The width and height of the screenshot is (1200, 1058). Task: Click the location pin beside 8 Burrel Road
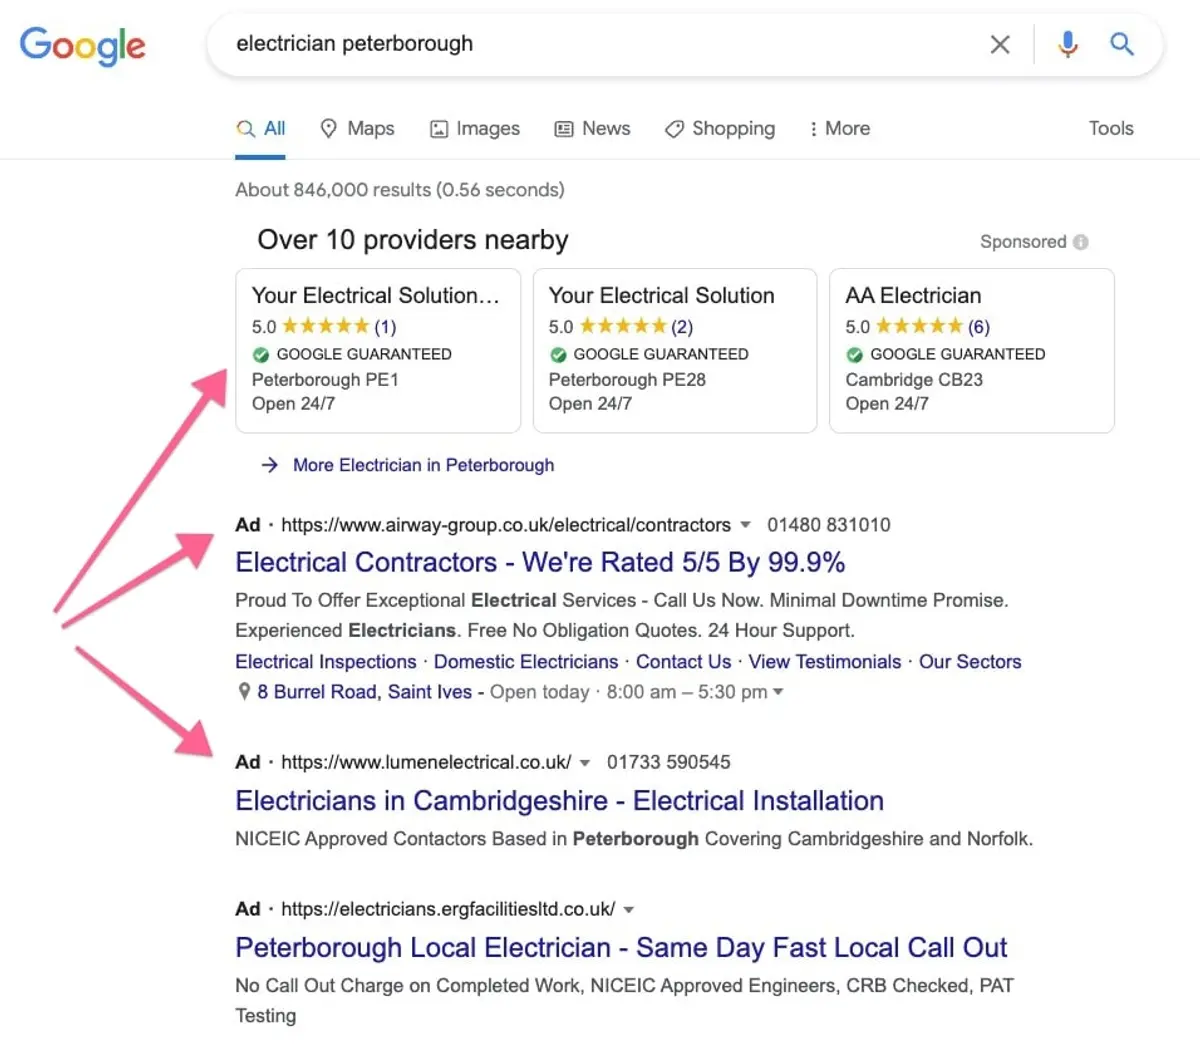tap(243, 691)
